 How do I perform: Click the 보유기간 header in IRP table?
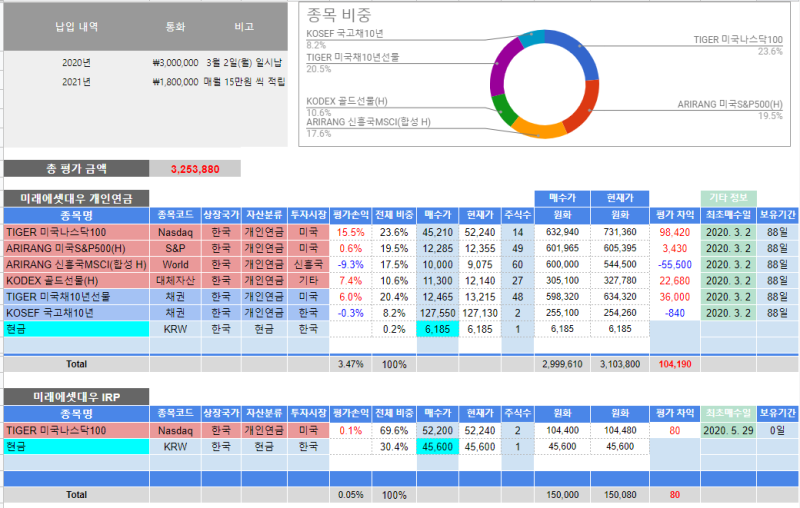[778, 414]
